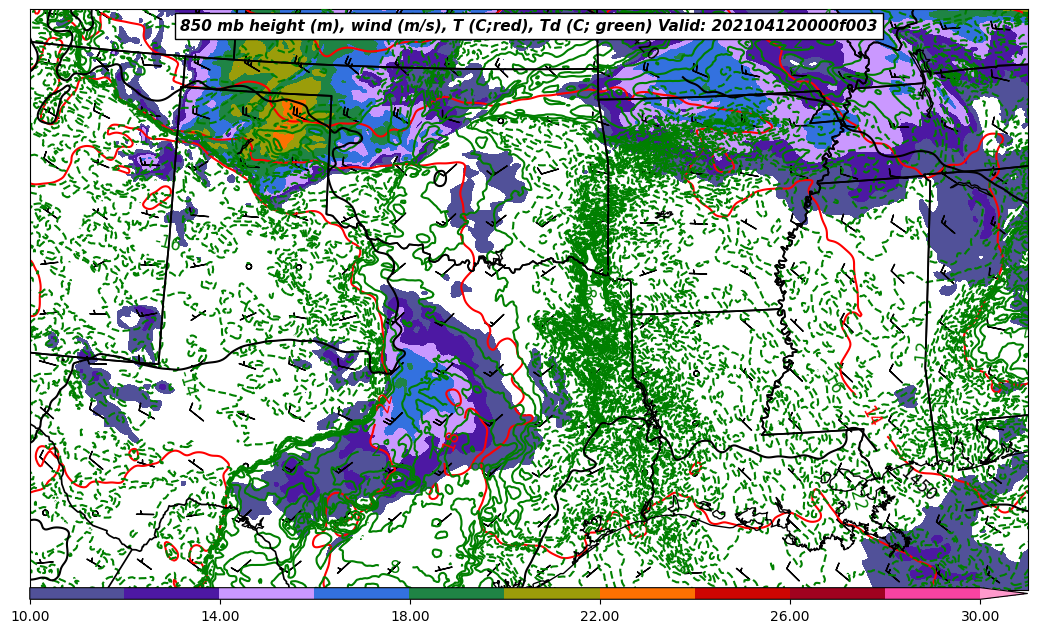1037x633 pixels.
Task: Click the hot pink colorbar segment
Action: coord(932,593)
